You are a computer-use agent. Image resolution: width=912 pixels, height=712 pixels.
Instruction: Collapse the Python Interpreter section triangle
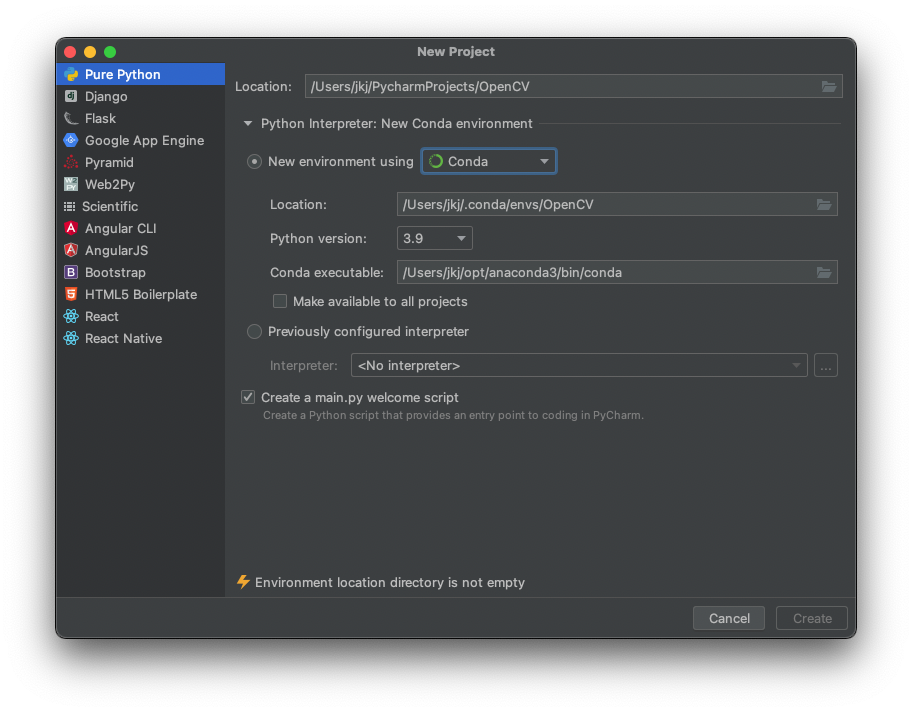(x=248, y=123)
